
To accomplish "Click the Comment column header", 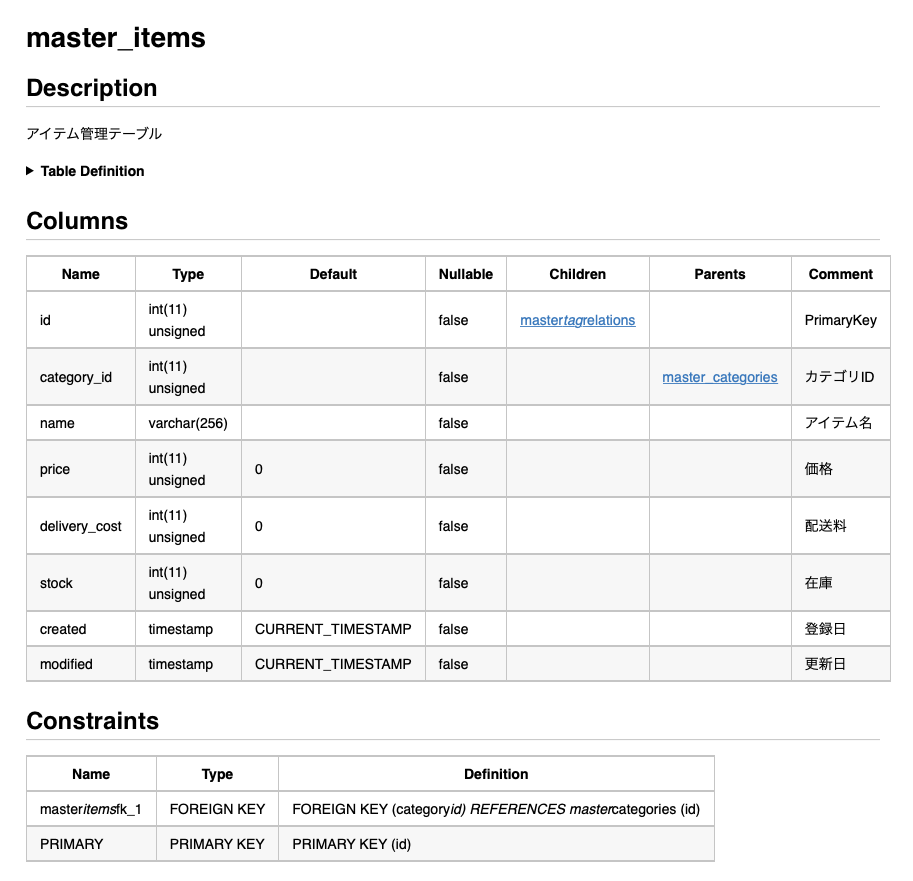I will pyautogui.click(x=840, y=274).
